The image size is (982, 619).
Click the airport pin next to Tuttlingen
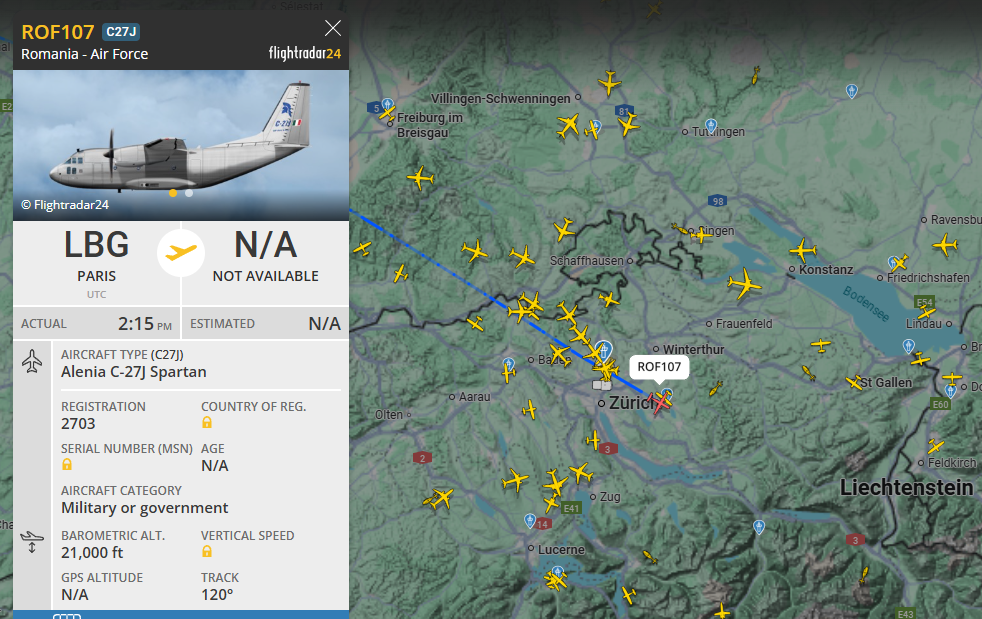[x=710, y=125]
